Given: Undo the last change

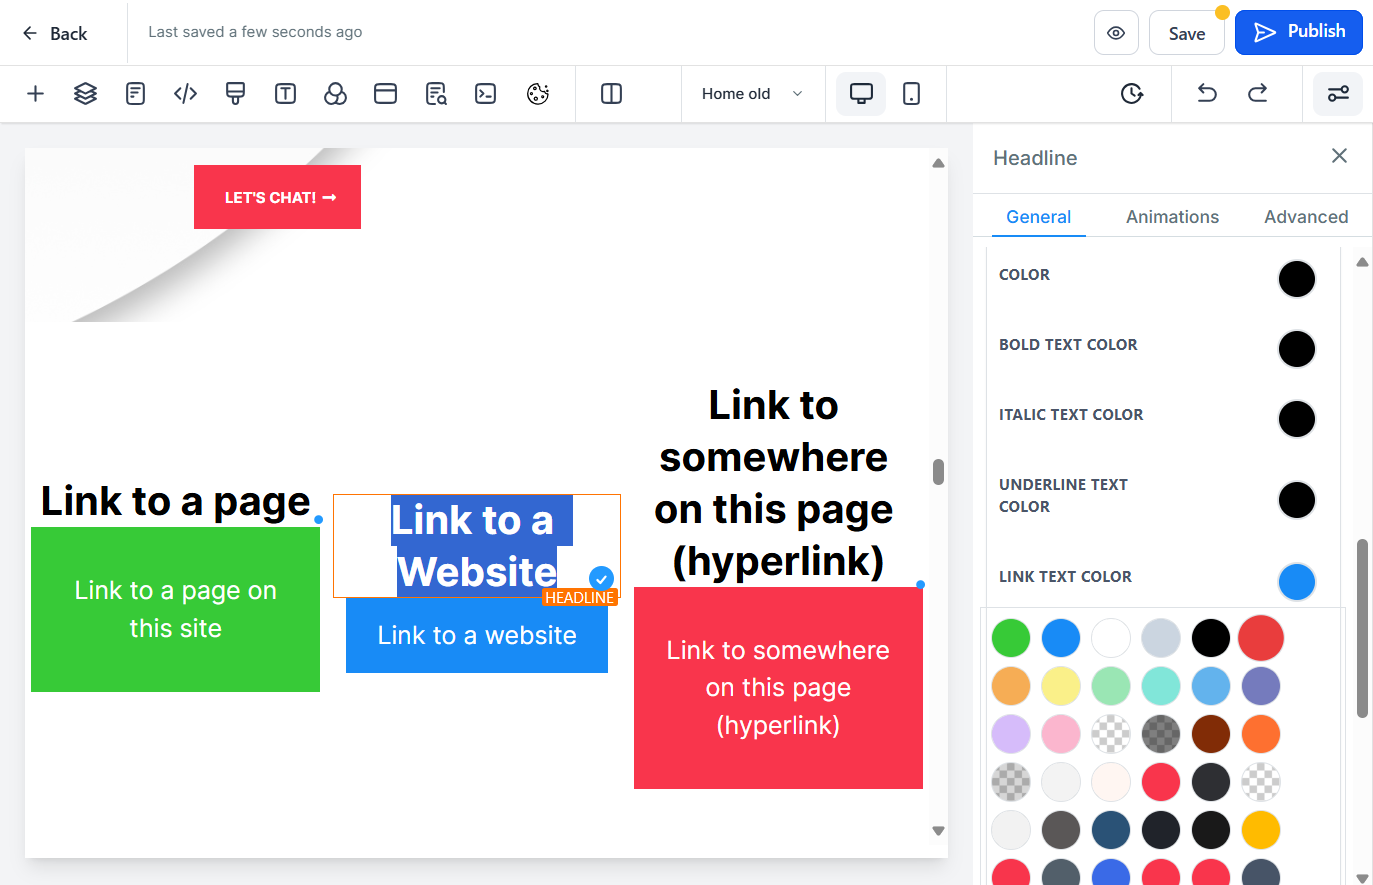Looking at the screenshot, I should pos(1208,94).
